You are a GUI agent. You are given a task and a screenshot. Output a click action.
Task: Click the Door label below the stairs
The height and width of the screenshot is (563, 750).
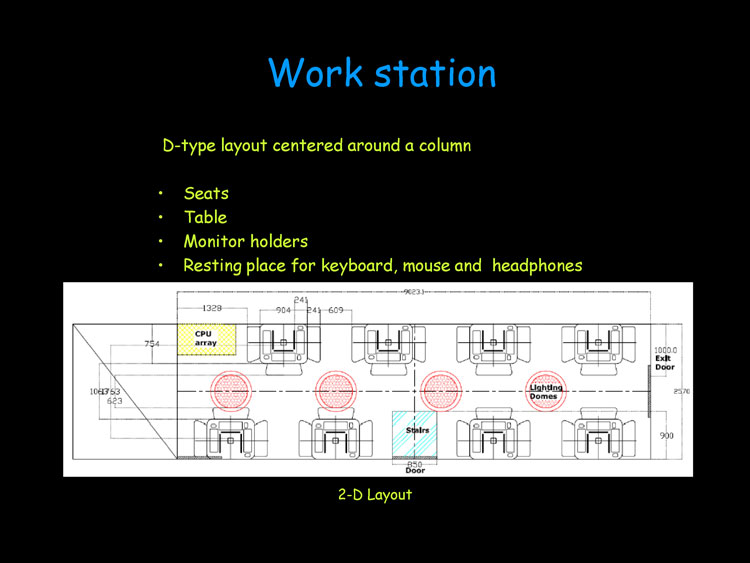414,471
